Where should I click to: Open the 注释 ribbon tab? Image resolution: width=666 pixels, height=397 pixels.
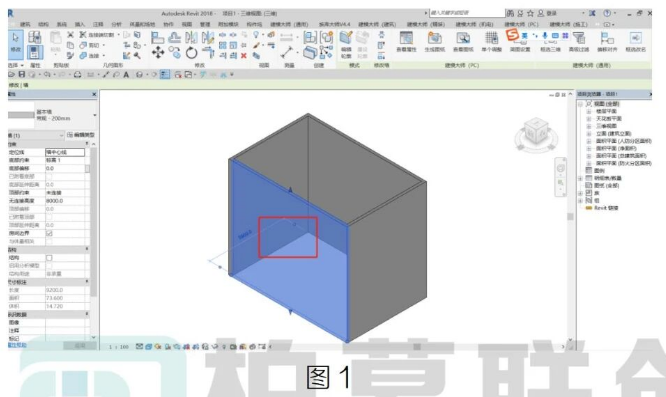(x=98, y=25)
